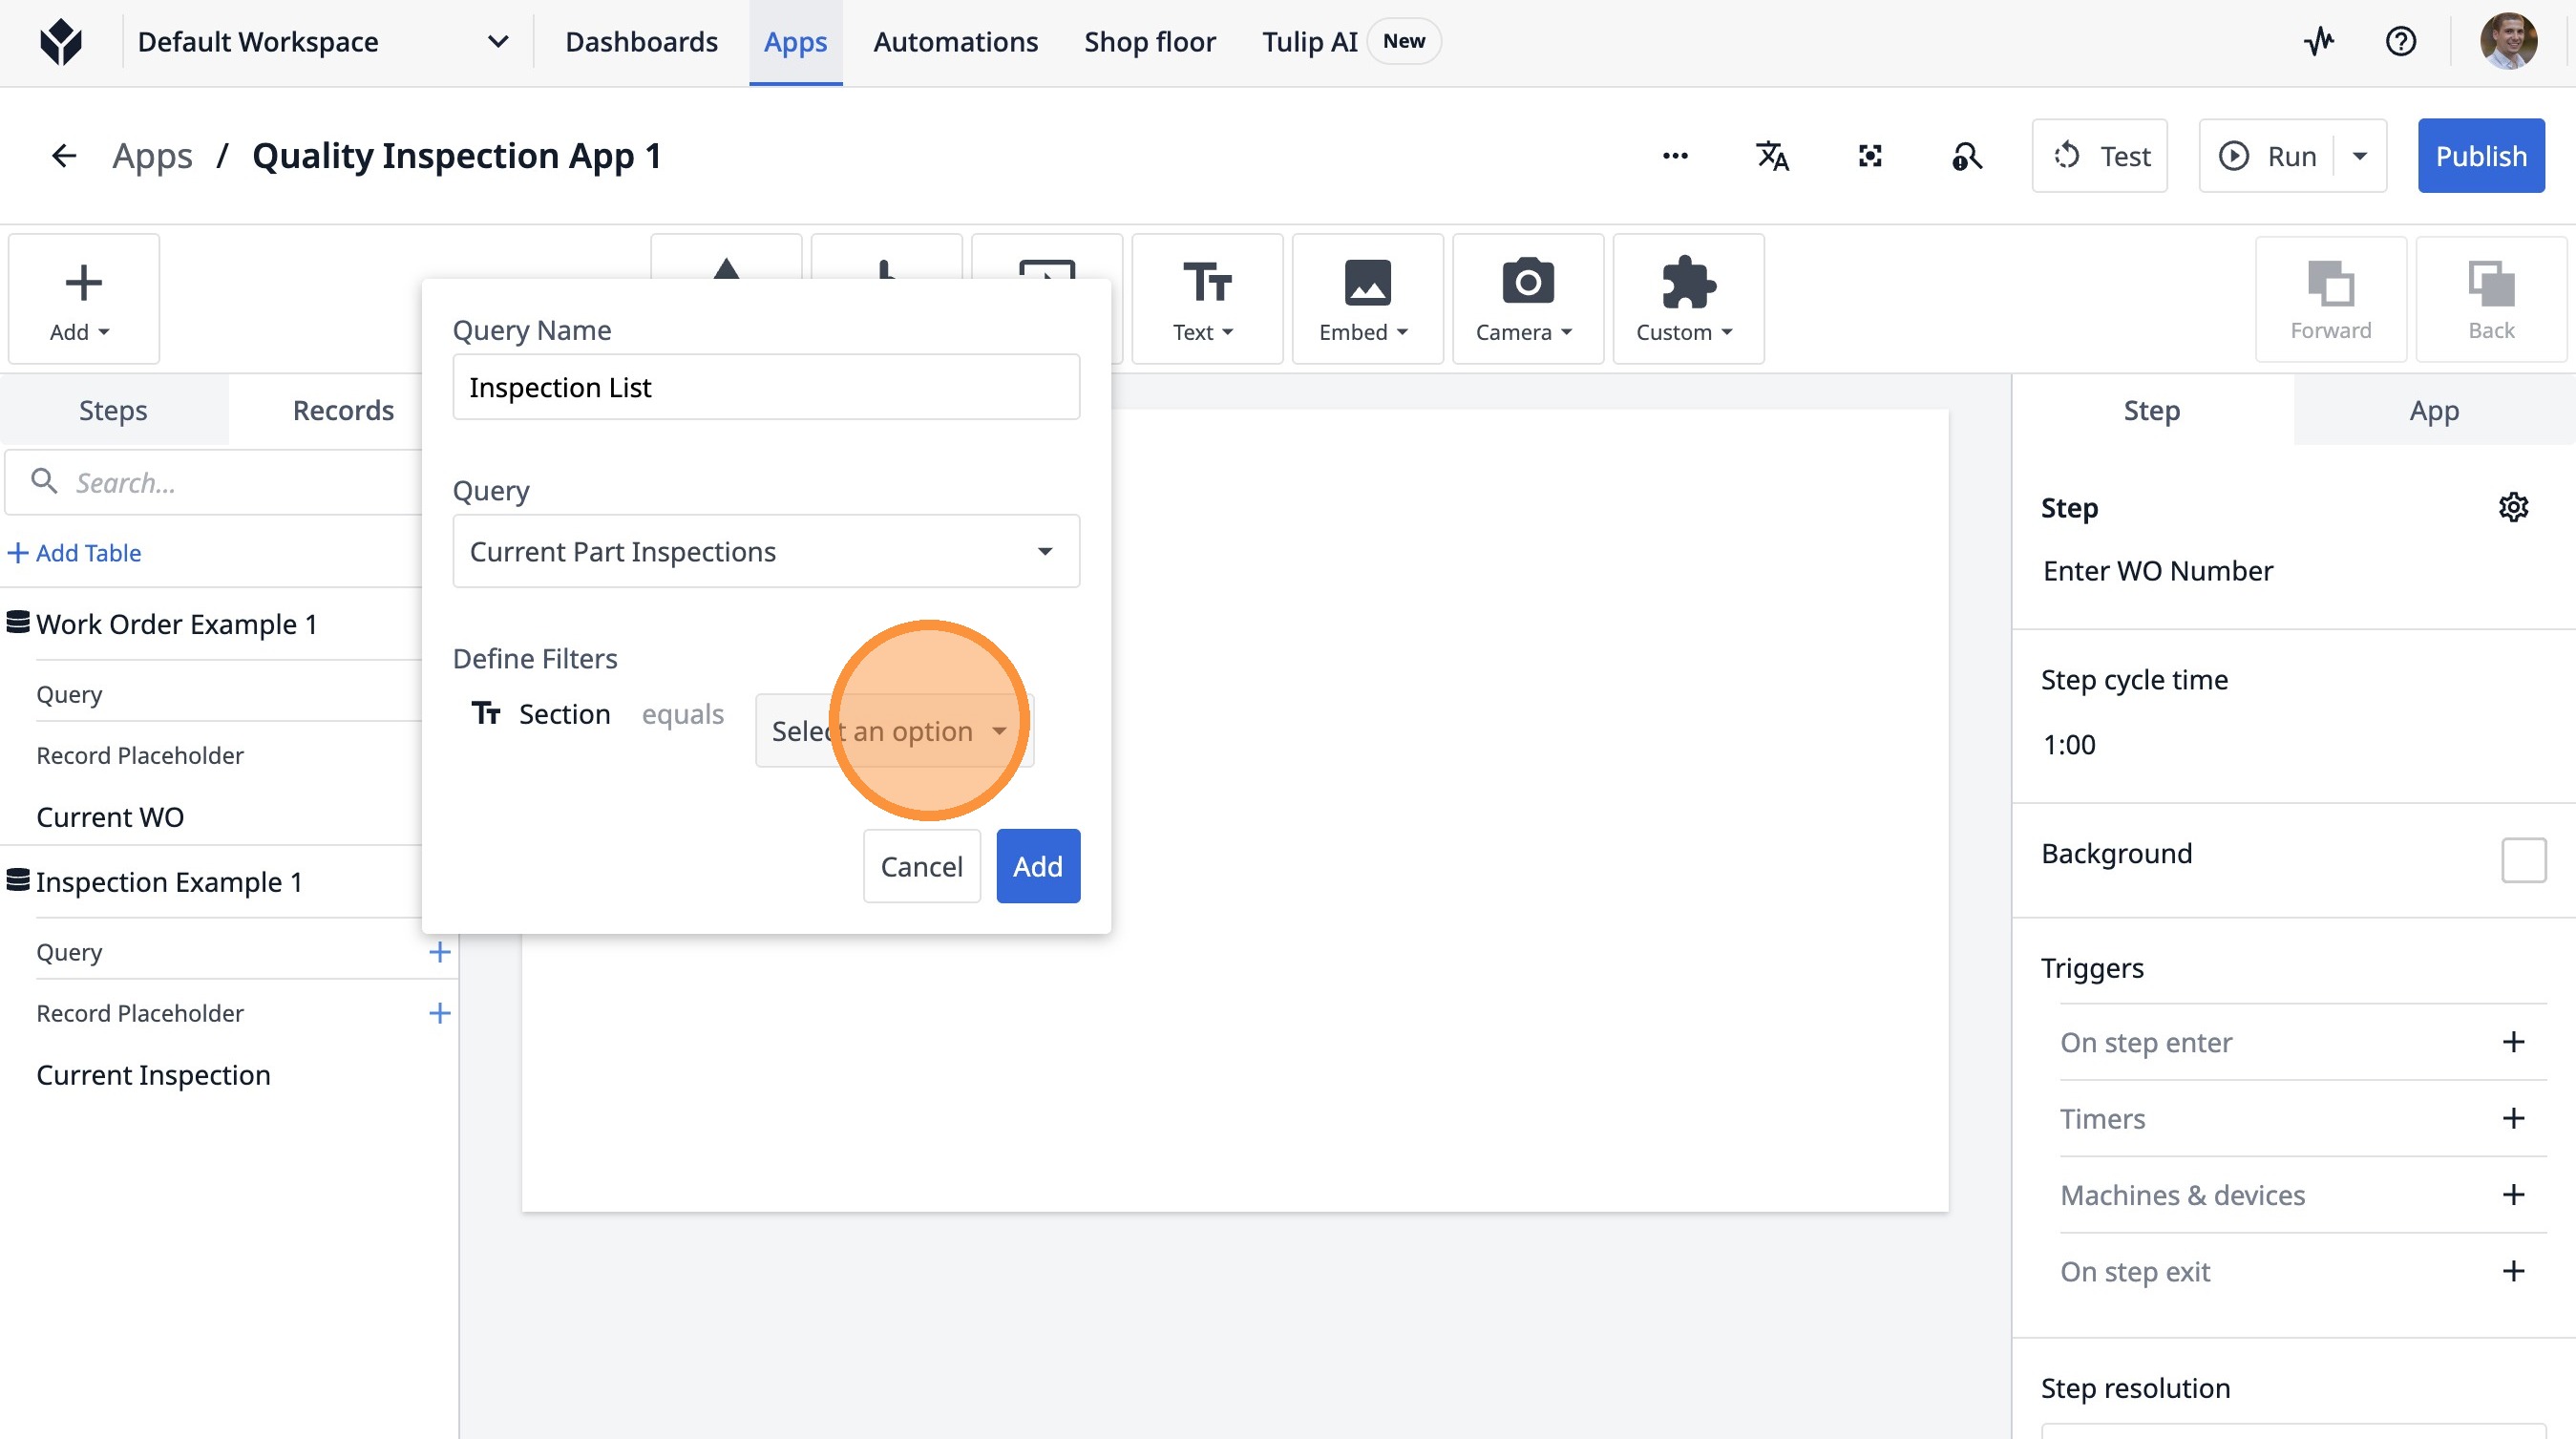Add an On step enter trigger

tap(2513, 1042)
